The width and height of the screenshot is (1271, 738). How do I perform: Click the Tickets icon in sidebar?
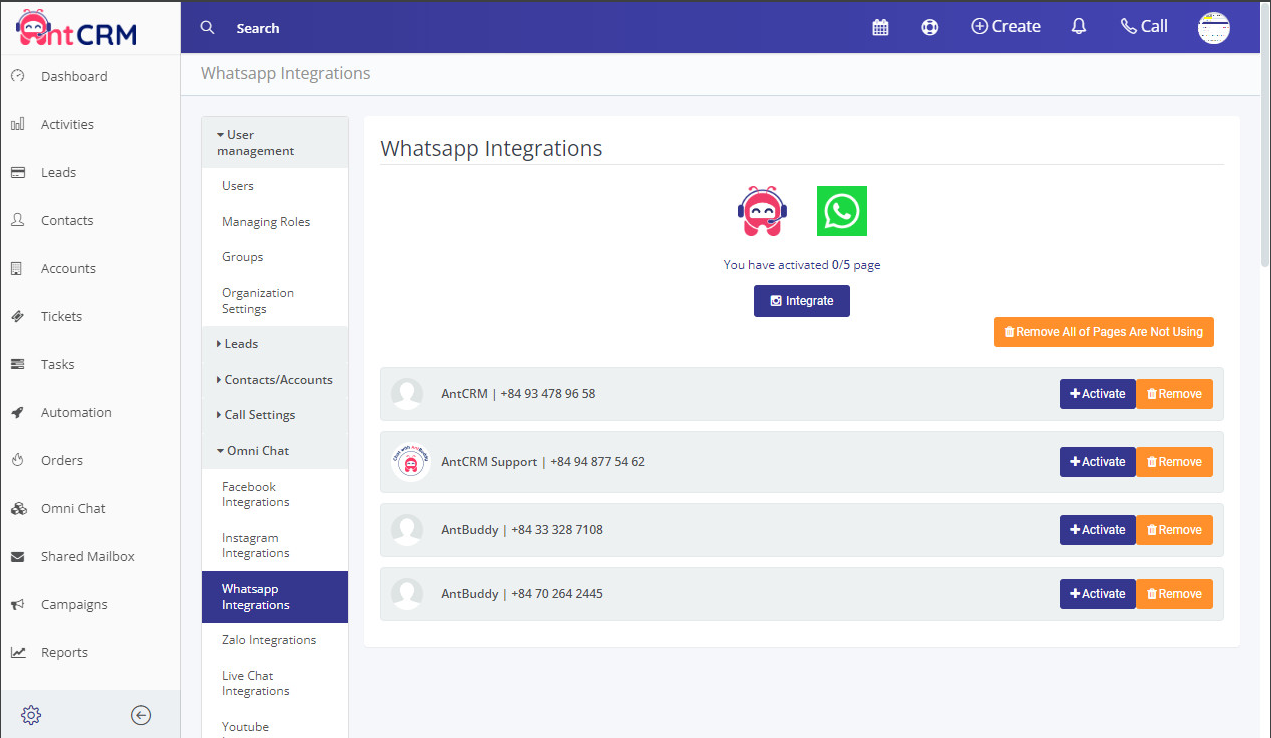[x=18, y=316]
